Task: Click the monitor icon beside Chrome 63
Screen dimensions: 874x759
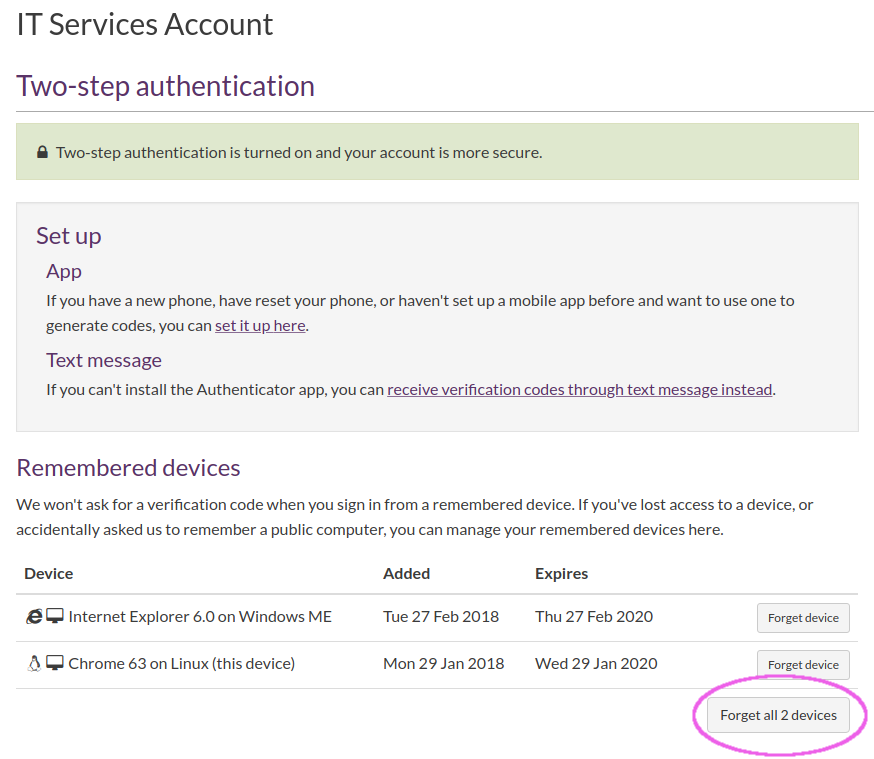Action: pyautogui.click(x=55, y=664)
